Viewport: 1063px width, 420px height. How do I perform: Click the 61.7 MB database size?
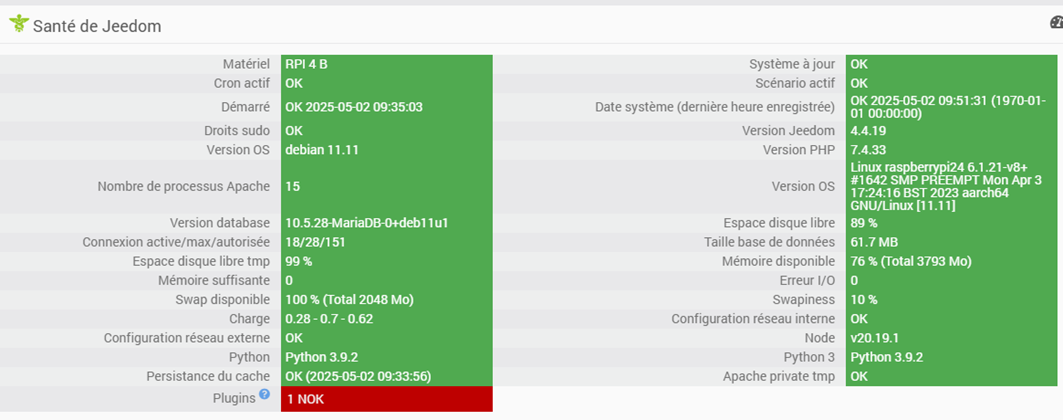click(x=874, y=242)
